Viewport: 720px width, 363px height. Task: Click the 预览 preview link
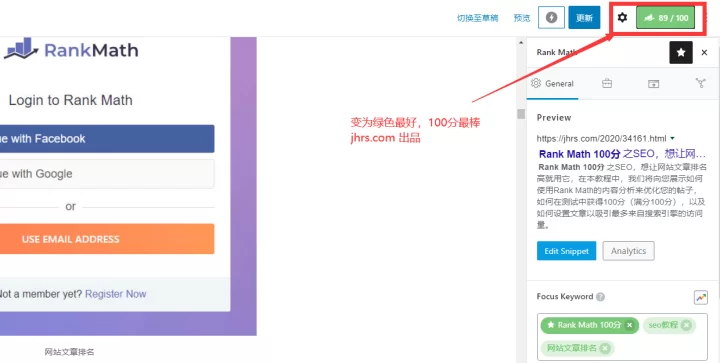coord(522,18)
